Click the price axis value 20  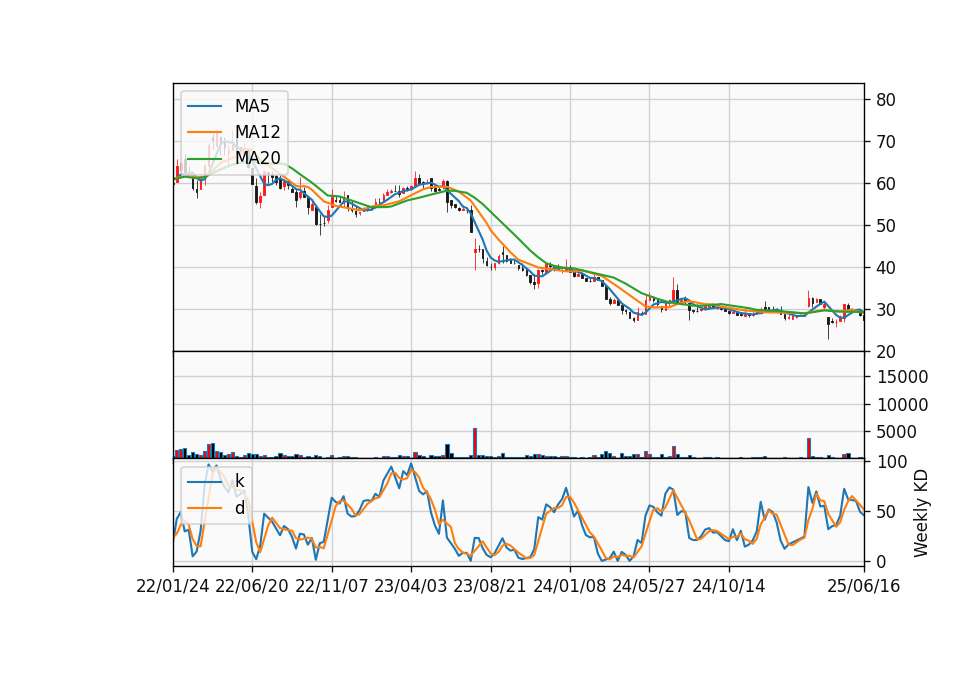tap(885, 352)
